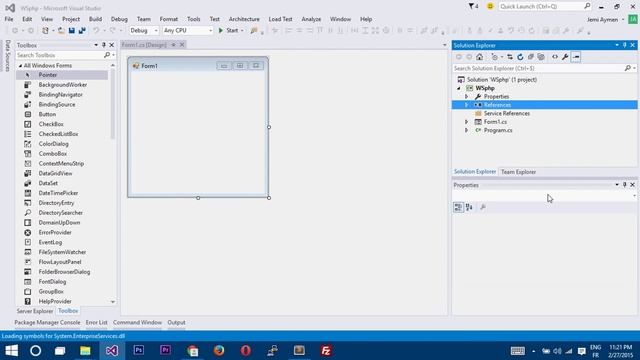Click View Code icon in Solution Explorer
Viewport: 640px width, 360px height.
click(x=555, y=57)
